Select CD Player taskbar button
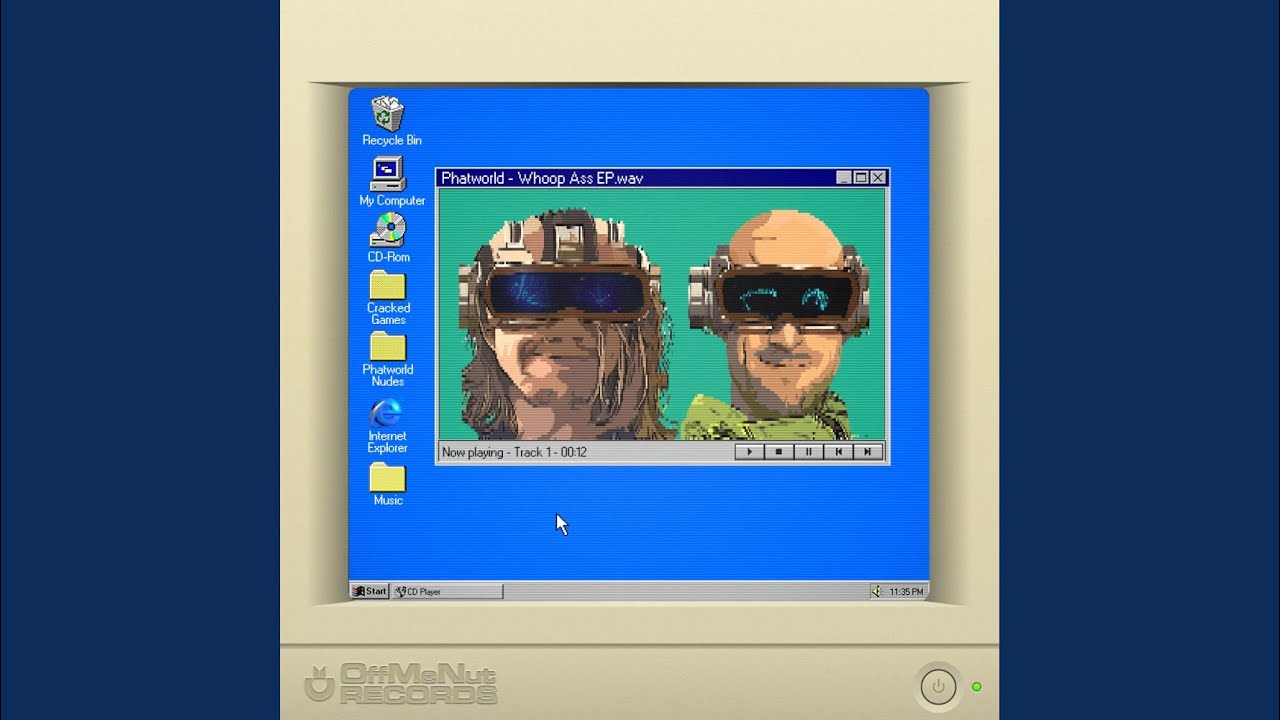The height and width of the screenshot is (720, 1280). 447,592
